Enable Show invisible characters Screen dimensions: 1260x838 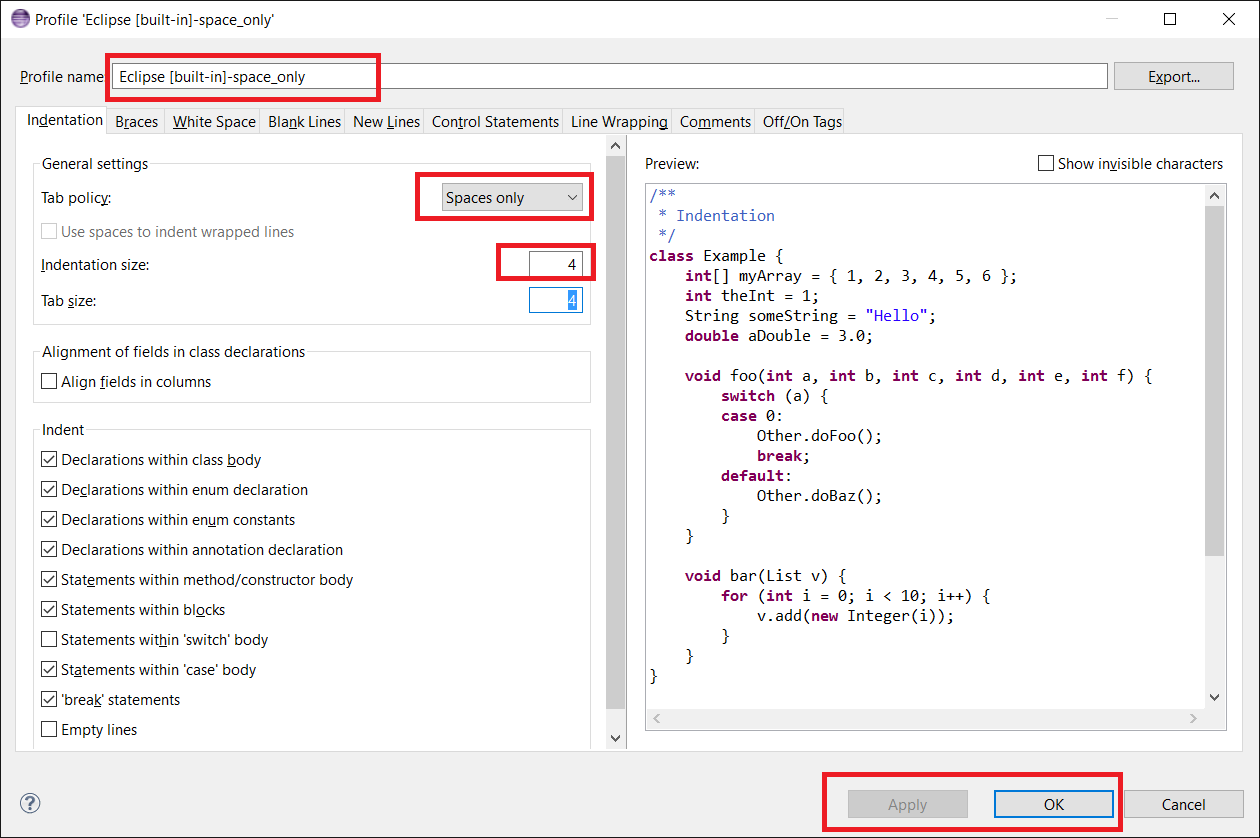[x=1046, y=163]
